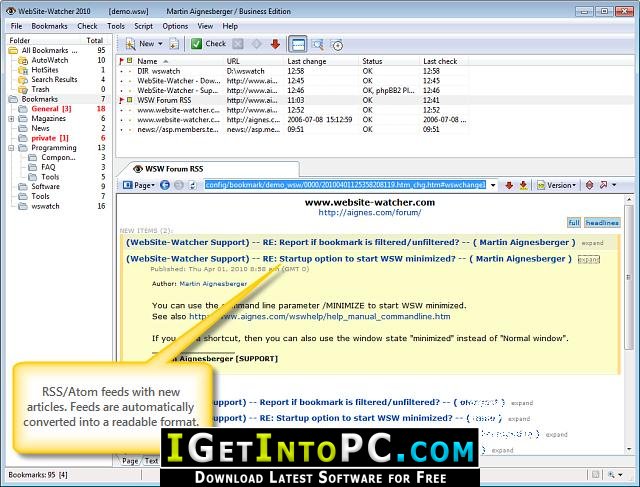Viewport: 640px width, 487px height.
Task: Click the New bookmark star icon
Action: click(130, 44)
